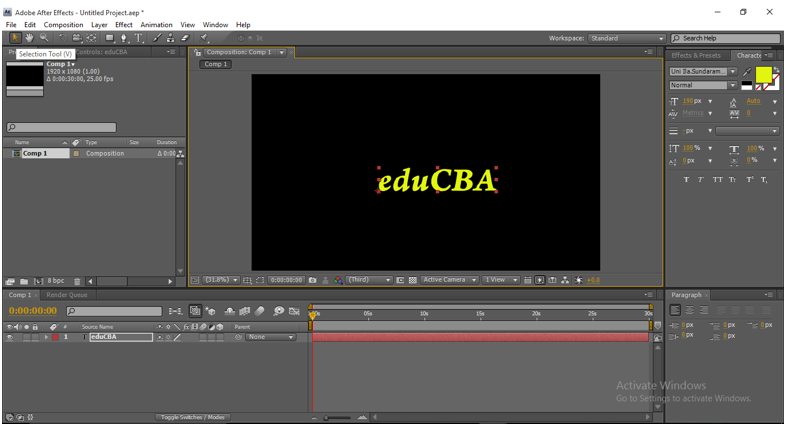Viewport: 785px width, 424px height.
Task: Open the Graph Editor icon
Action: tap(294, 311)
